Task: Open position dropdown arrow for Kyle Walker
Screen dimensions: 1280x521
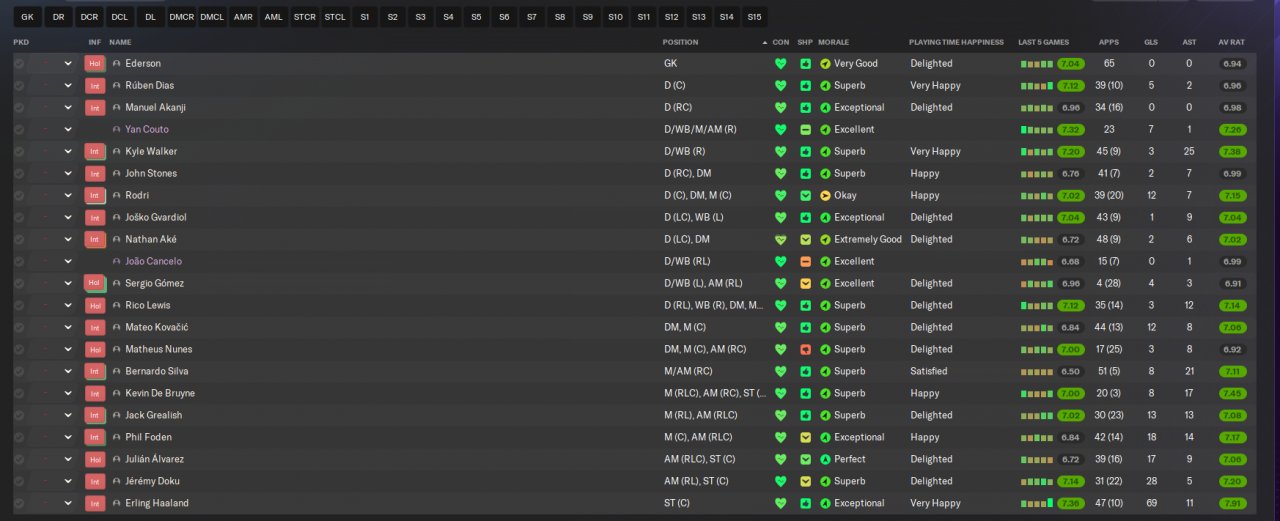Action: [x=68, y=151]
